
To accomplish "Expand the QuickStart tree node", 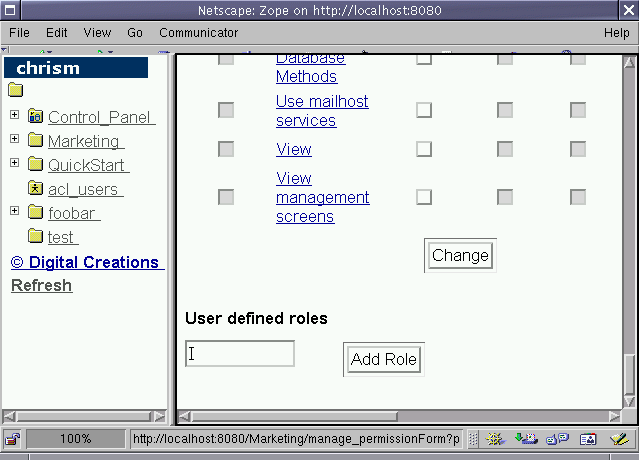I will (15, 163).
